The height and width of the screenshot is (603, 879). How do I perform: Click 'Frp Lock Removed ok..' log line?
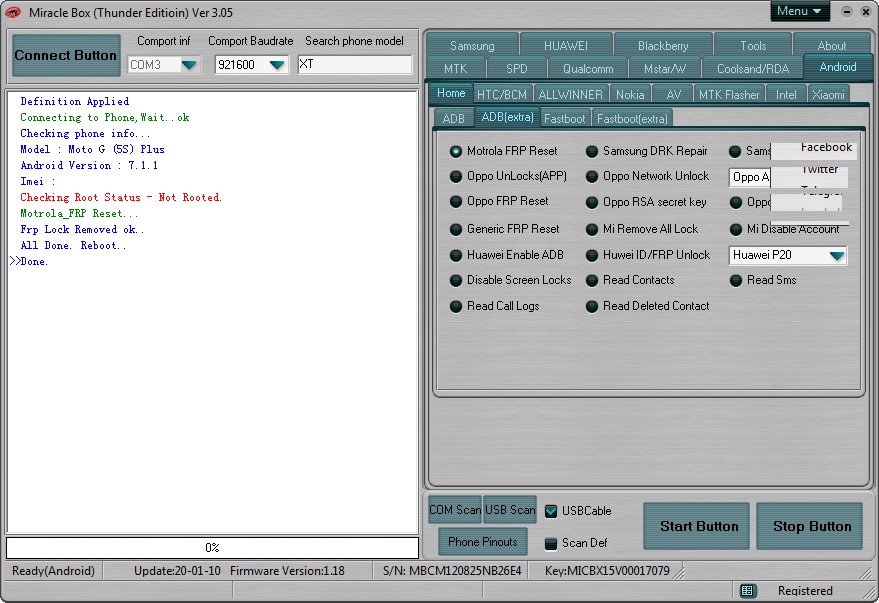coord(82,229)
